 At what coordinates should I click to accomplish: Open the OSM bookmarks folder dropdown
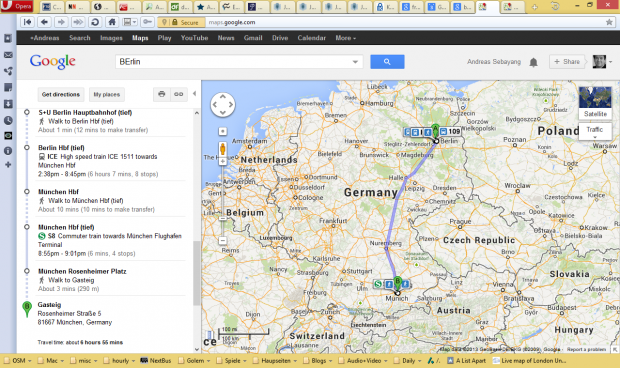(18, 360)
